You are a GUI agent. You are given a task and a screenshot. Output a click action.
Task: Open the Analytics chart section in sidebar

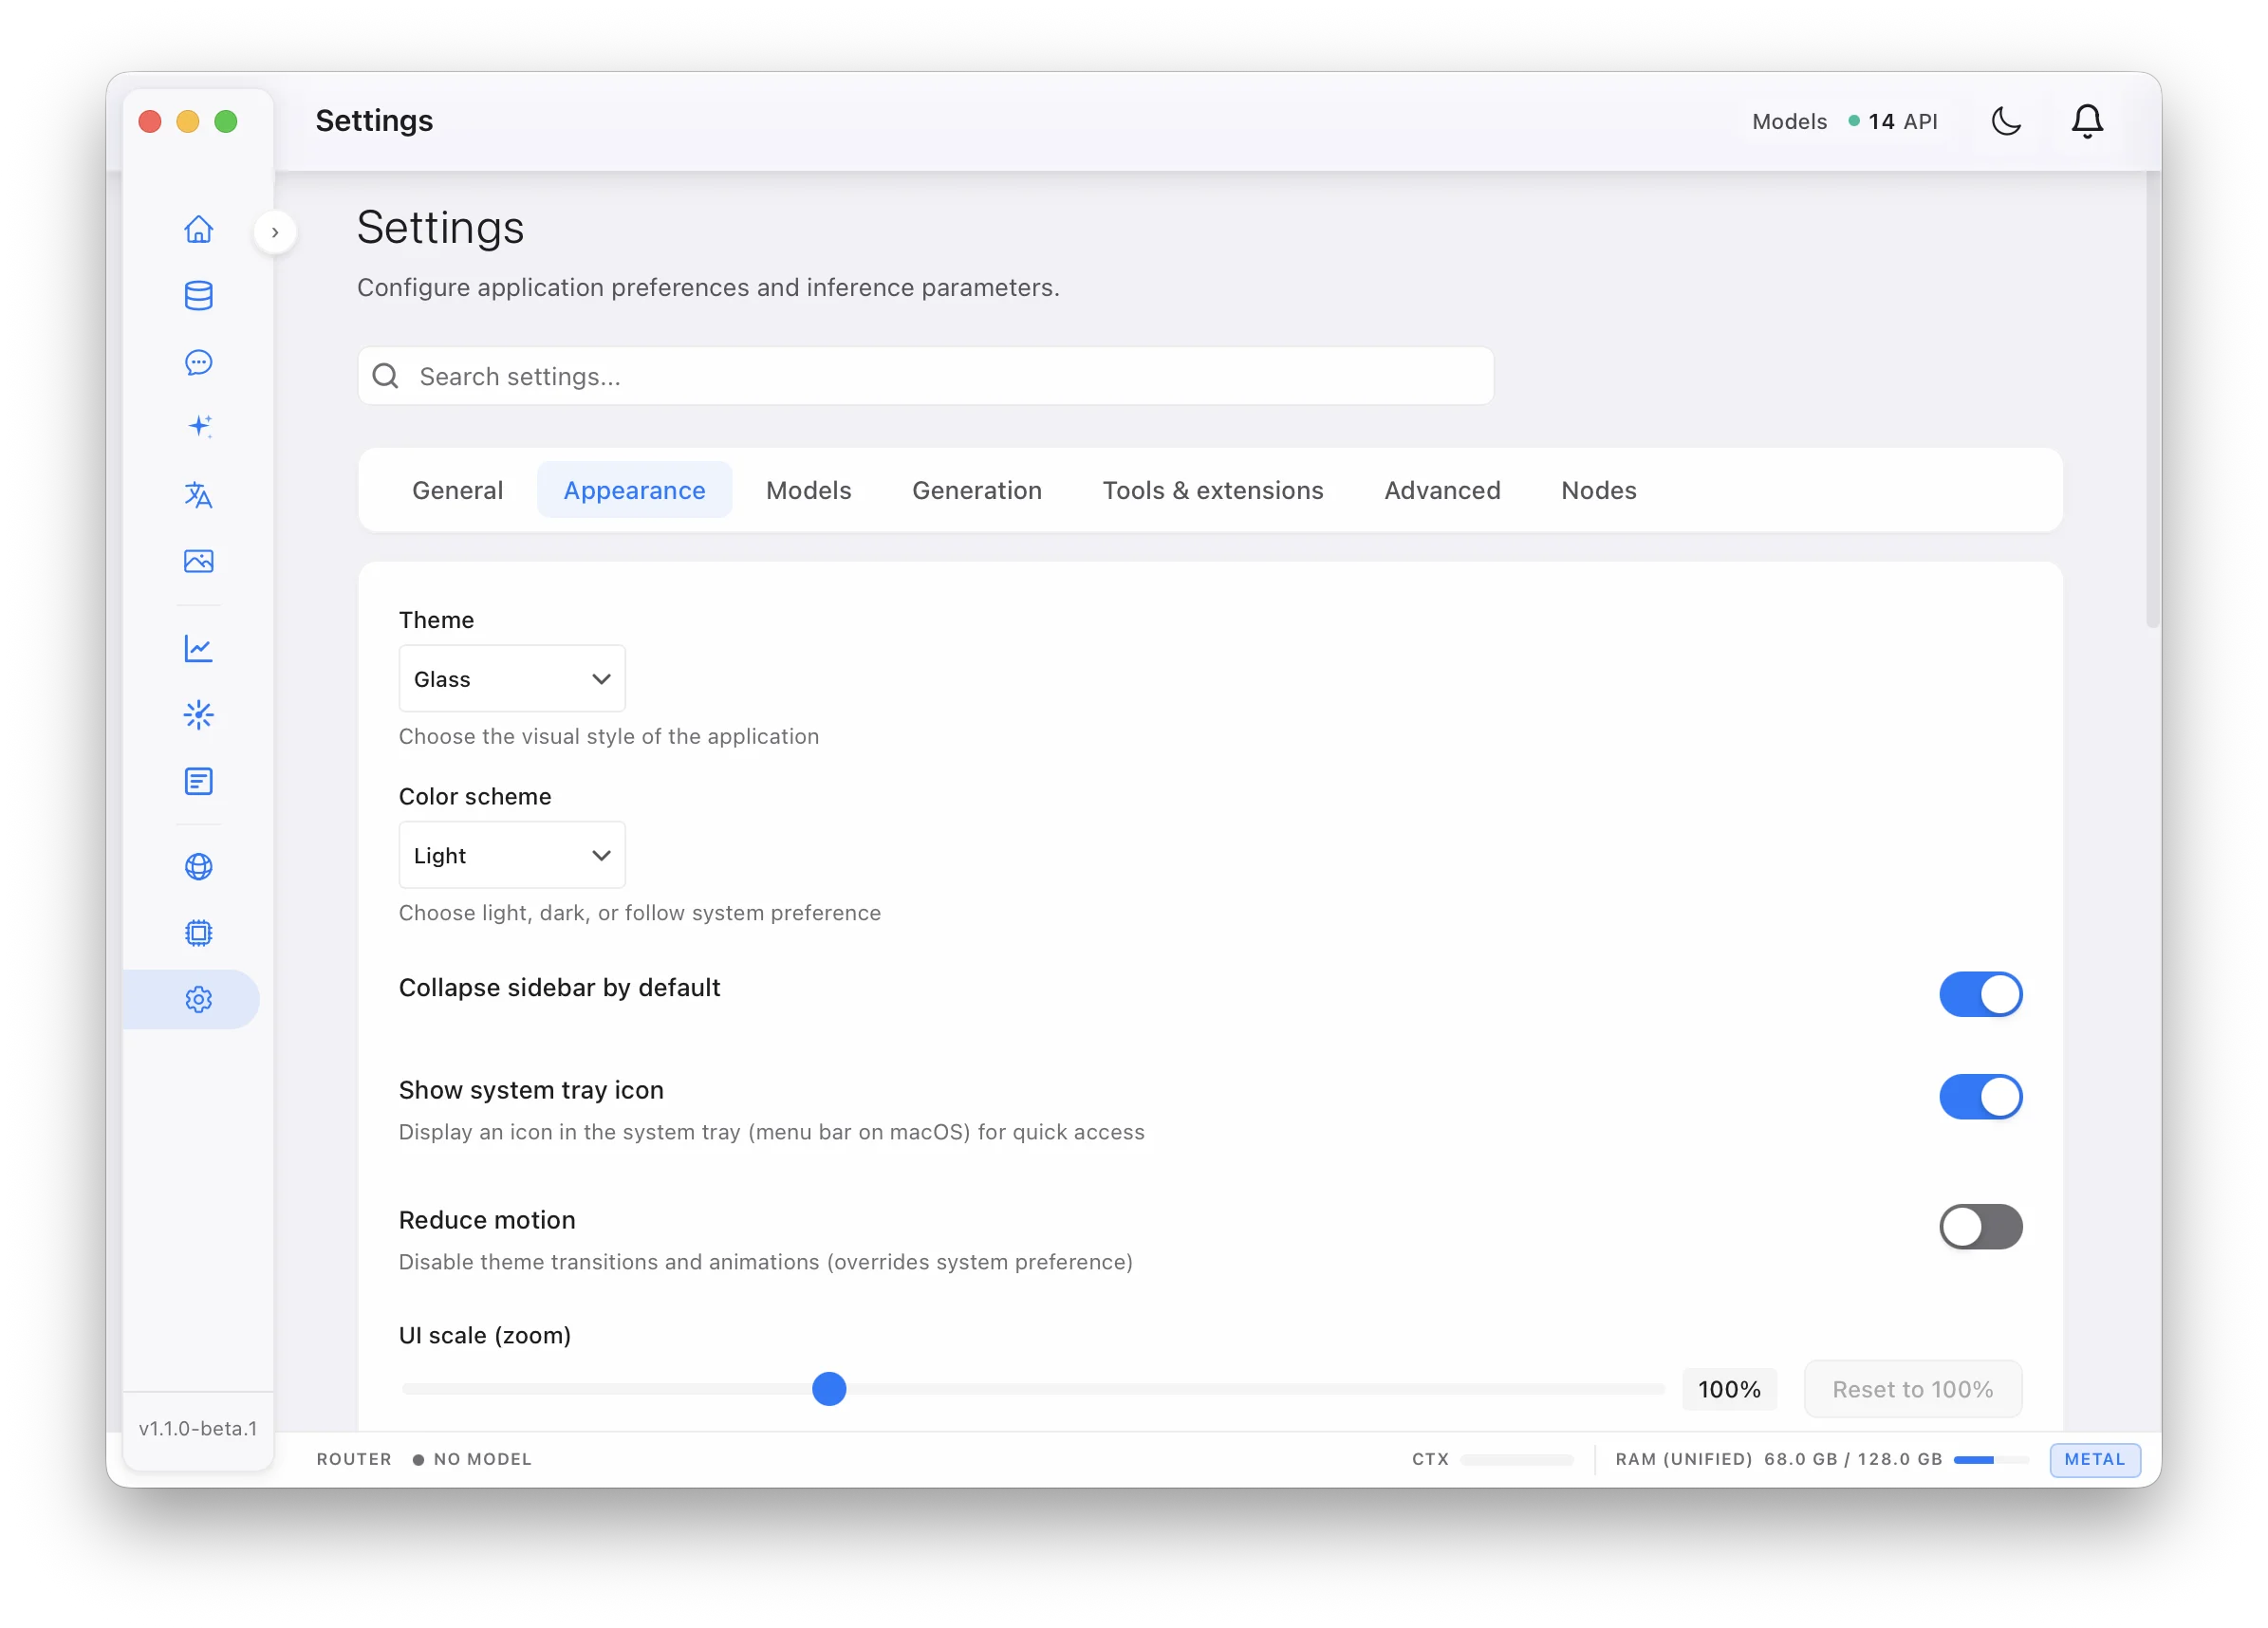[199, 648]
